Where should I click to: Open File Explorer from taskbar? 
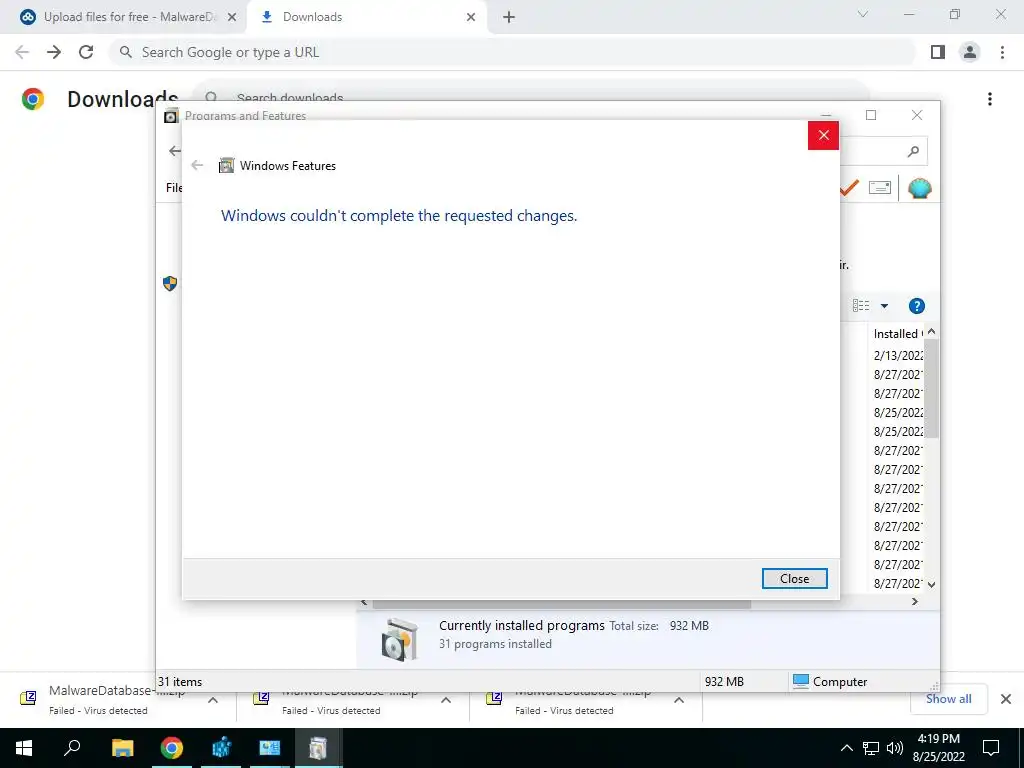(122, 748)
